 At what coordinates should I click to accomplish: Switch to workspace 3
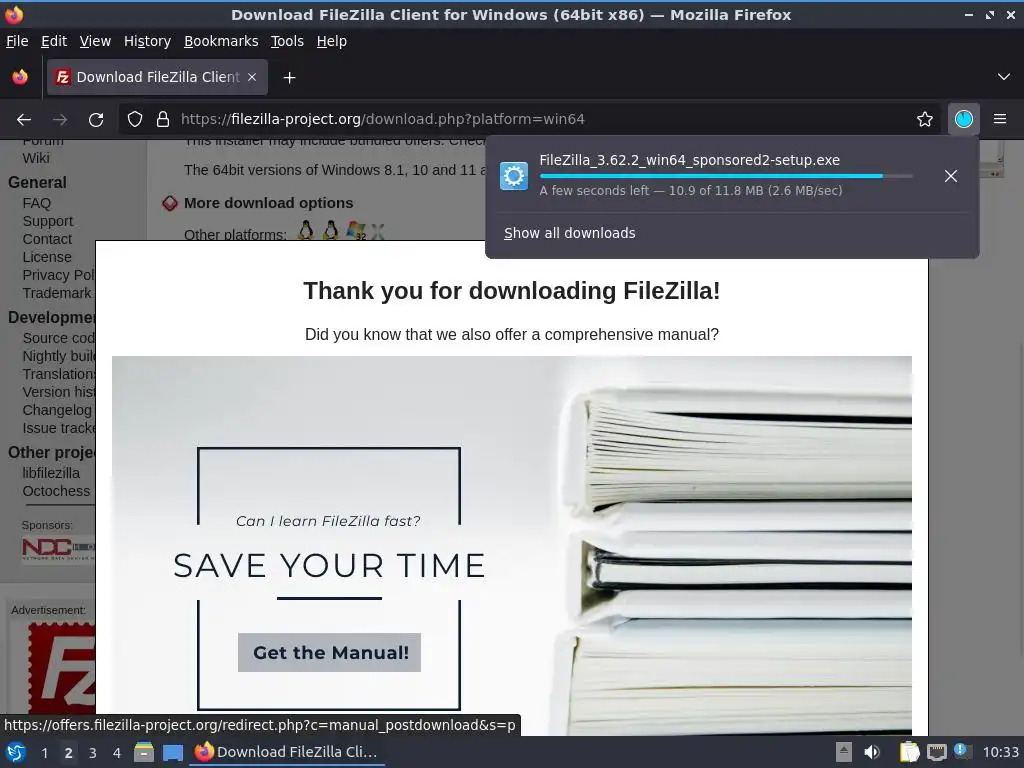coord(93,752)
